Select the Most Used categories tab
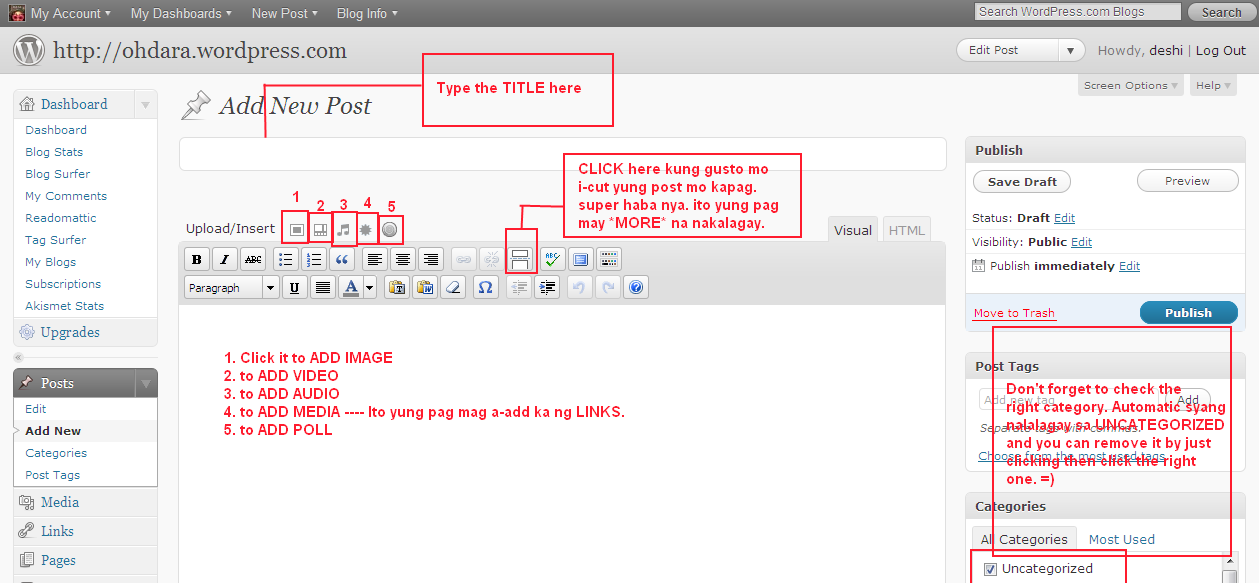The height and width of the screenshot is (583, 1259). tap(1121, 539)
